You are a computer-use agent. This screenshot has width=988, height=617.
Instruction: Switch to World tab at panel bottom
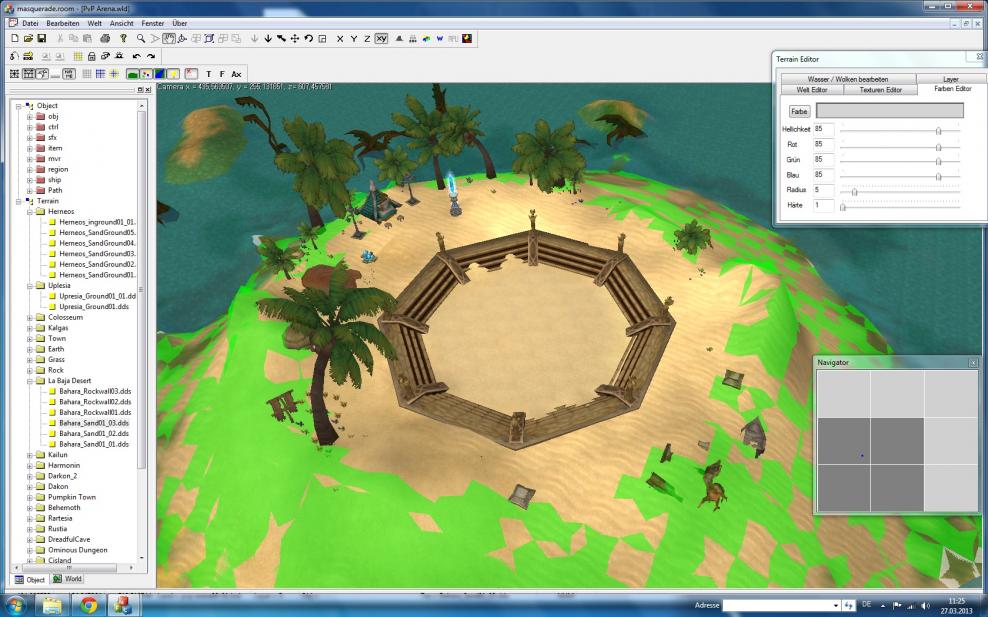click(68, 579)
